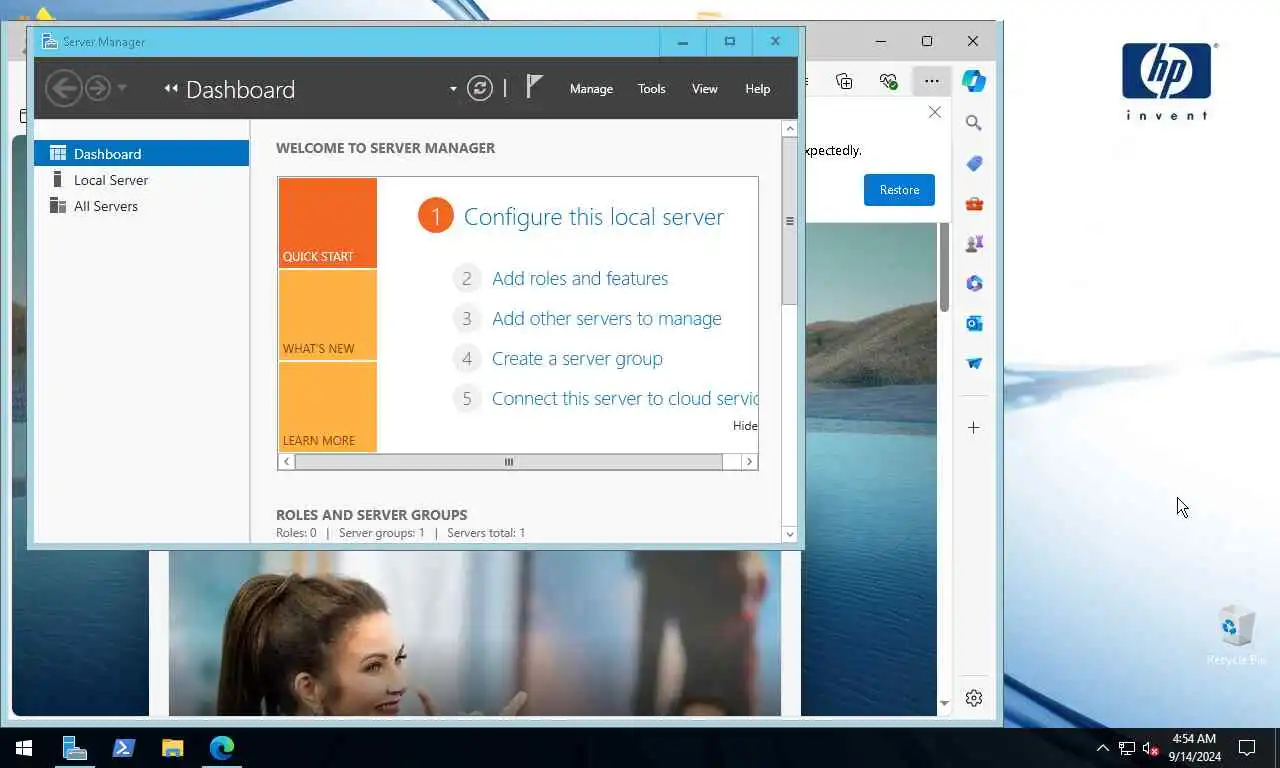
Task: Select All Servers in the navigation pane
Action: (x=141, y=206)
